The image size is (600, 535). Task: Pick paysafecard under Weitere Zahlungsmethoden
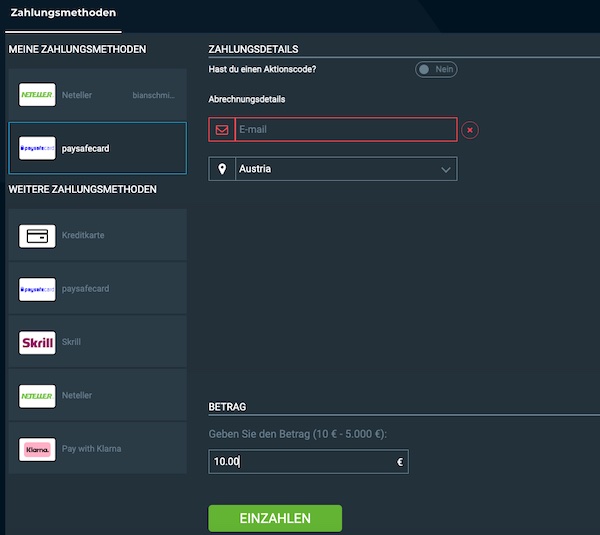[x=98, y=289]
